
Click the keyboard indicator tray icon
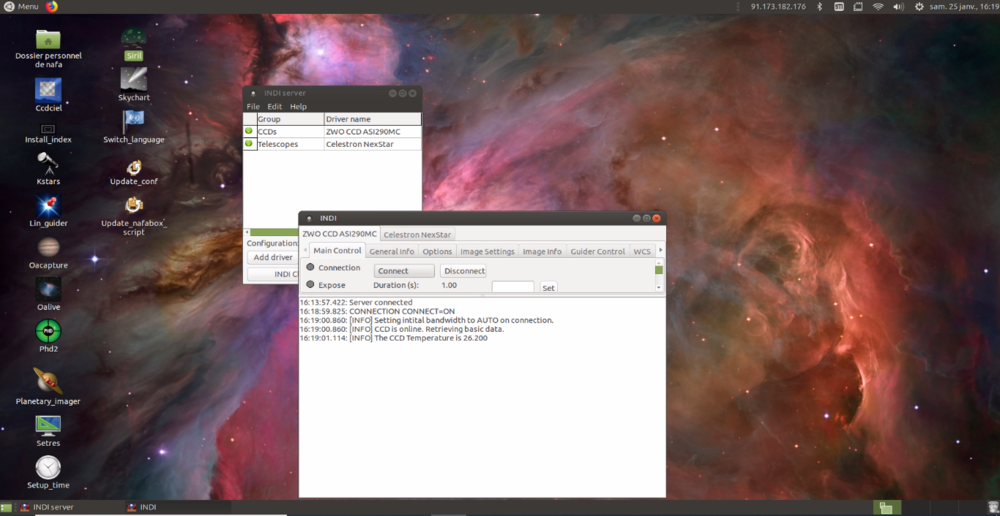coord(839,6)
